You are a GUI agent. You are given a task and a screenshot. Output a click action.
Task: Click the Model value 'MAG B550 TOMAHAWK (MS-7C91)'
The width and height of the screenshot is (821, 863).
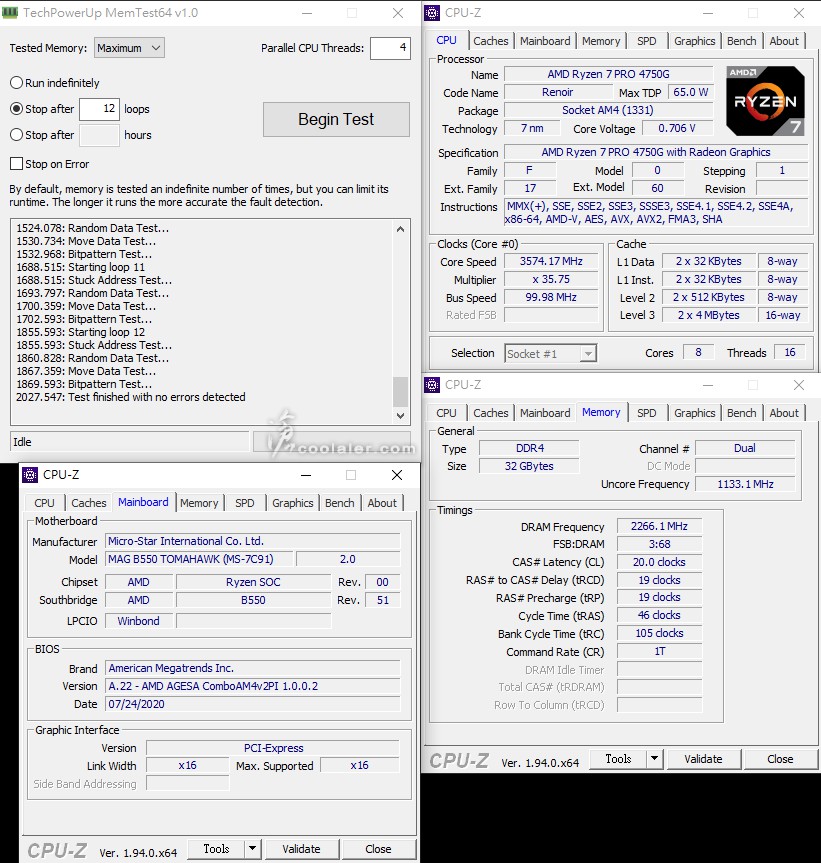coord(198,559)
